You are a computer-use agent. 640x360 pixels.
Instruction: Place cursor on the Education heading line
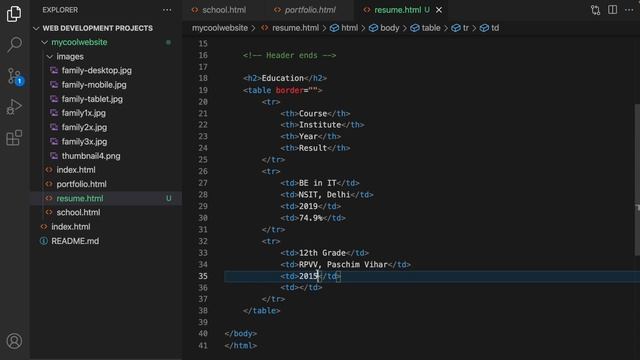click(284, 78)
